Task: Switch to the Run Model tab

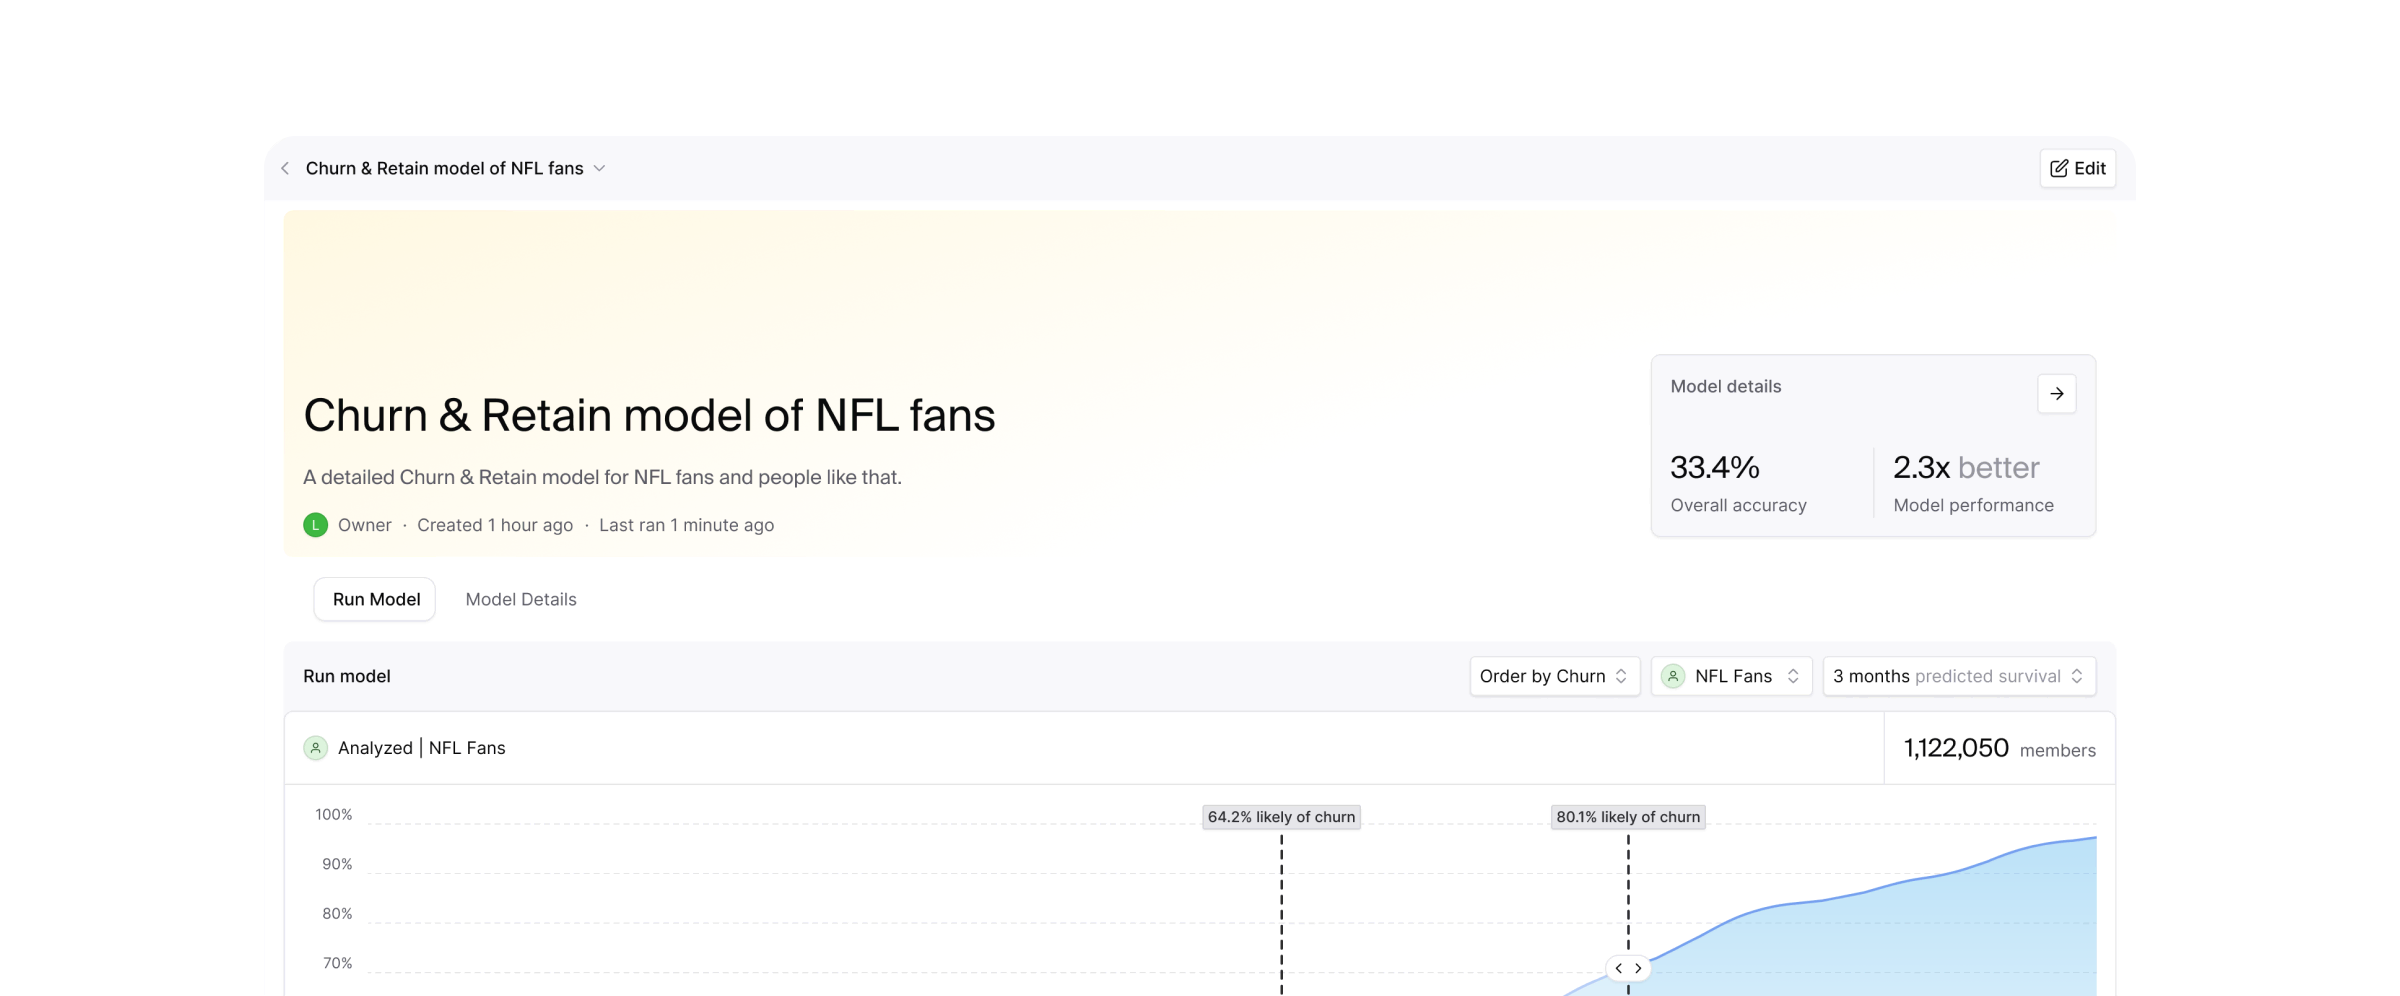Action: pos(375,599)
